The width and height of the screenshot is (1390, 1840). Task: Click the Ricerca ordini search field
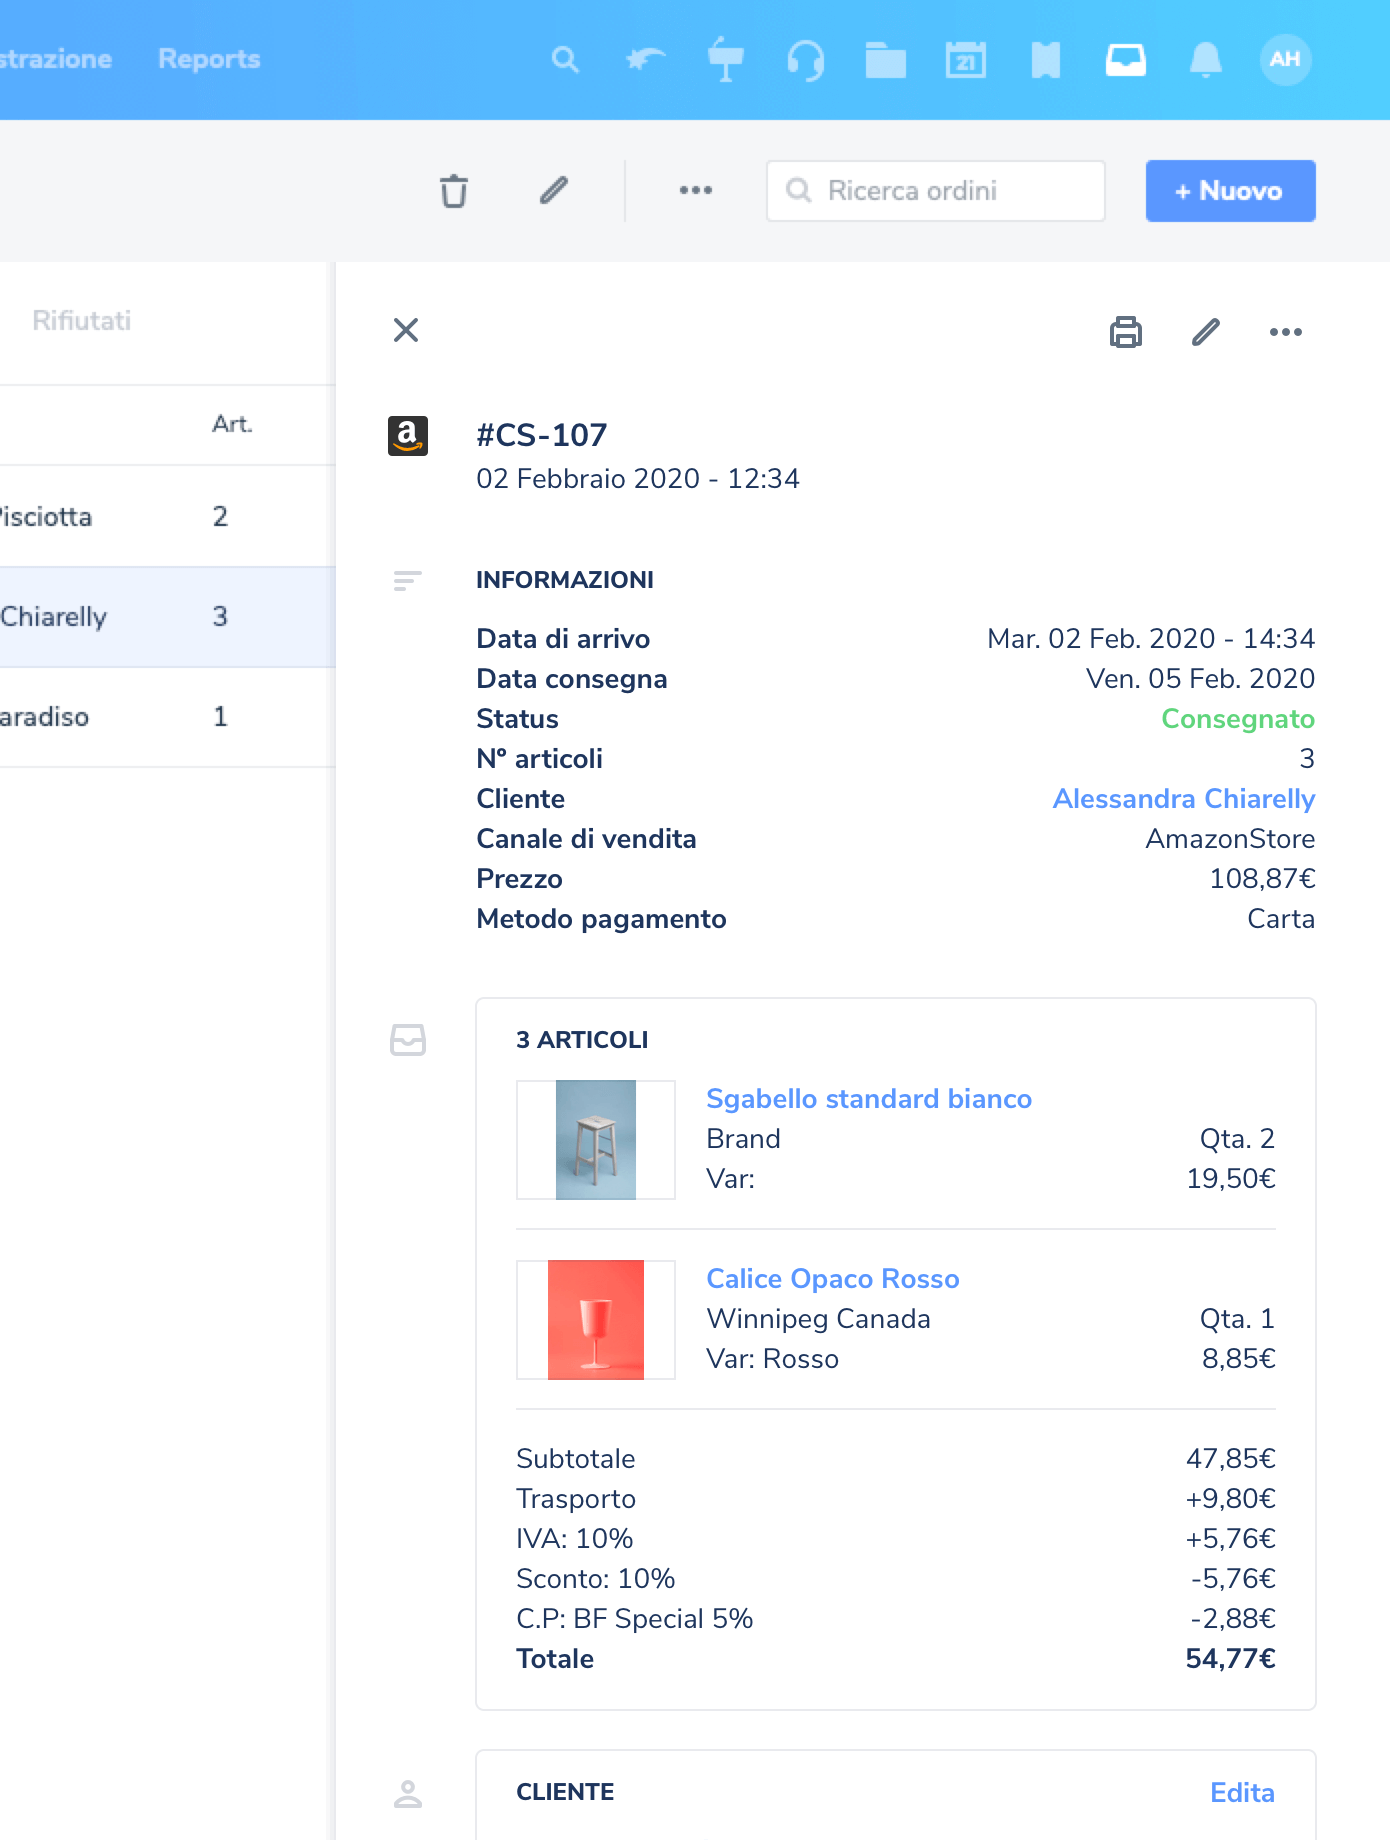point(935,191)
